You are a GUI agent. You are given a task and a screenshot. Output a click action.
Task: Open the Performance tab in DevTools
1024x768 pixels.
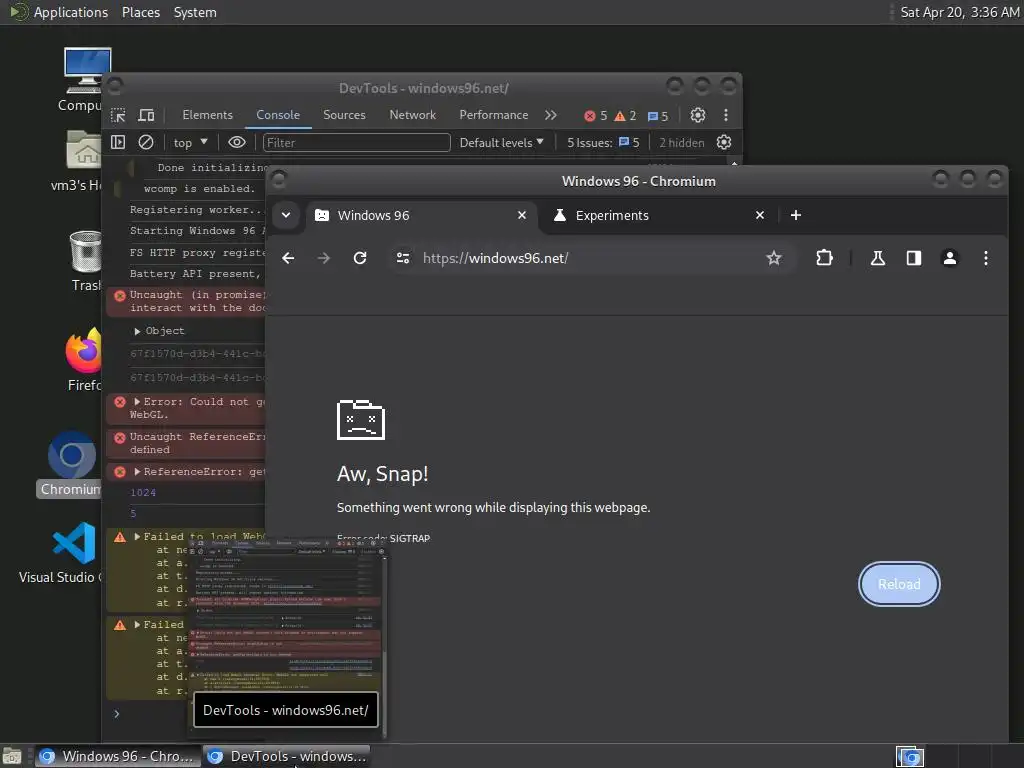click(494, 115)
